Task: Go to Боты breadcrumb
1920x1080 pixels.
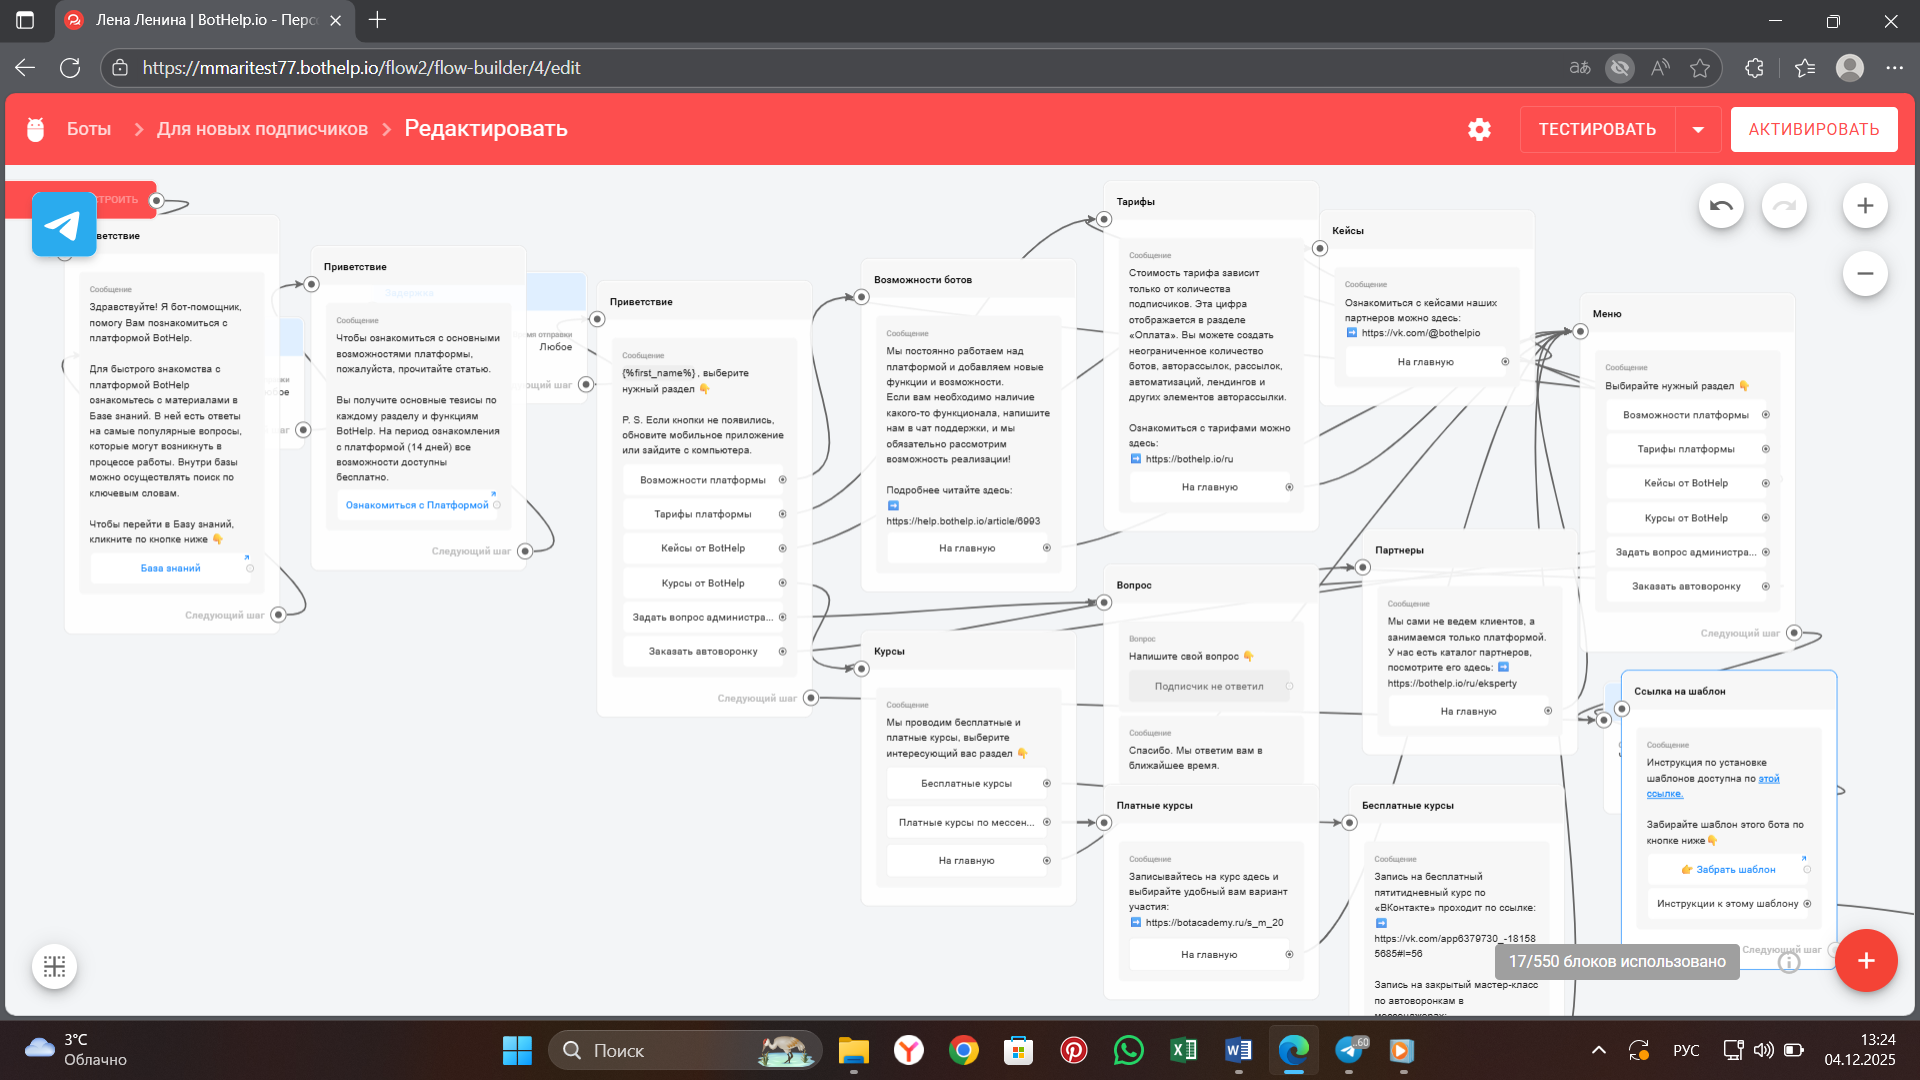Action: click(x=88, y=129)
